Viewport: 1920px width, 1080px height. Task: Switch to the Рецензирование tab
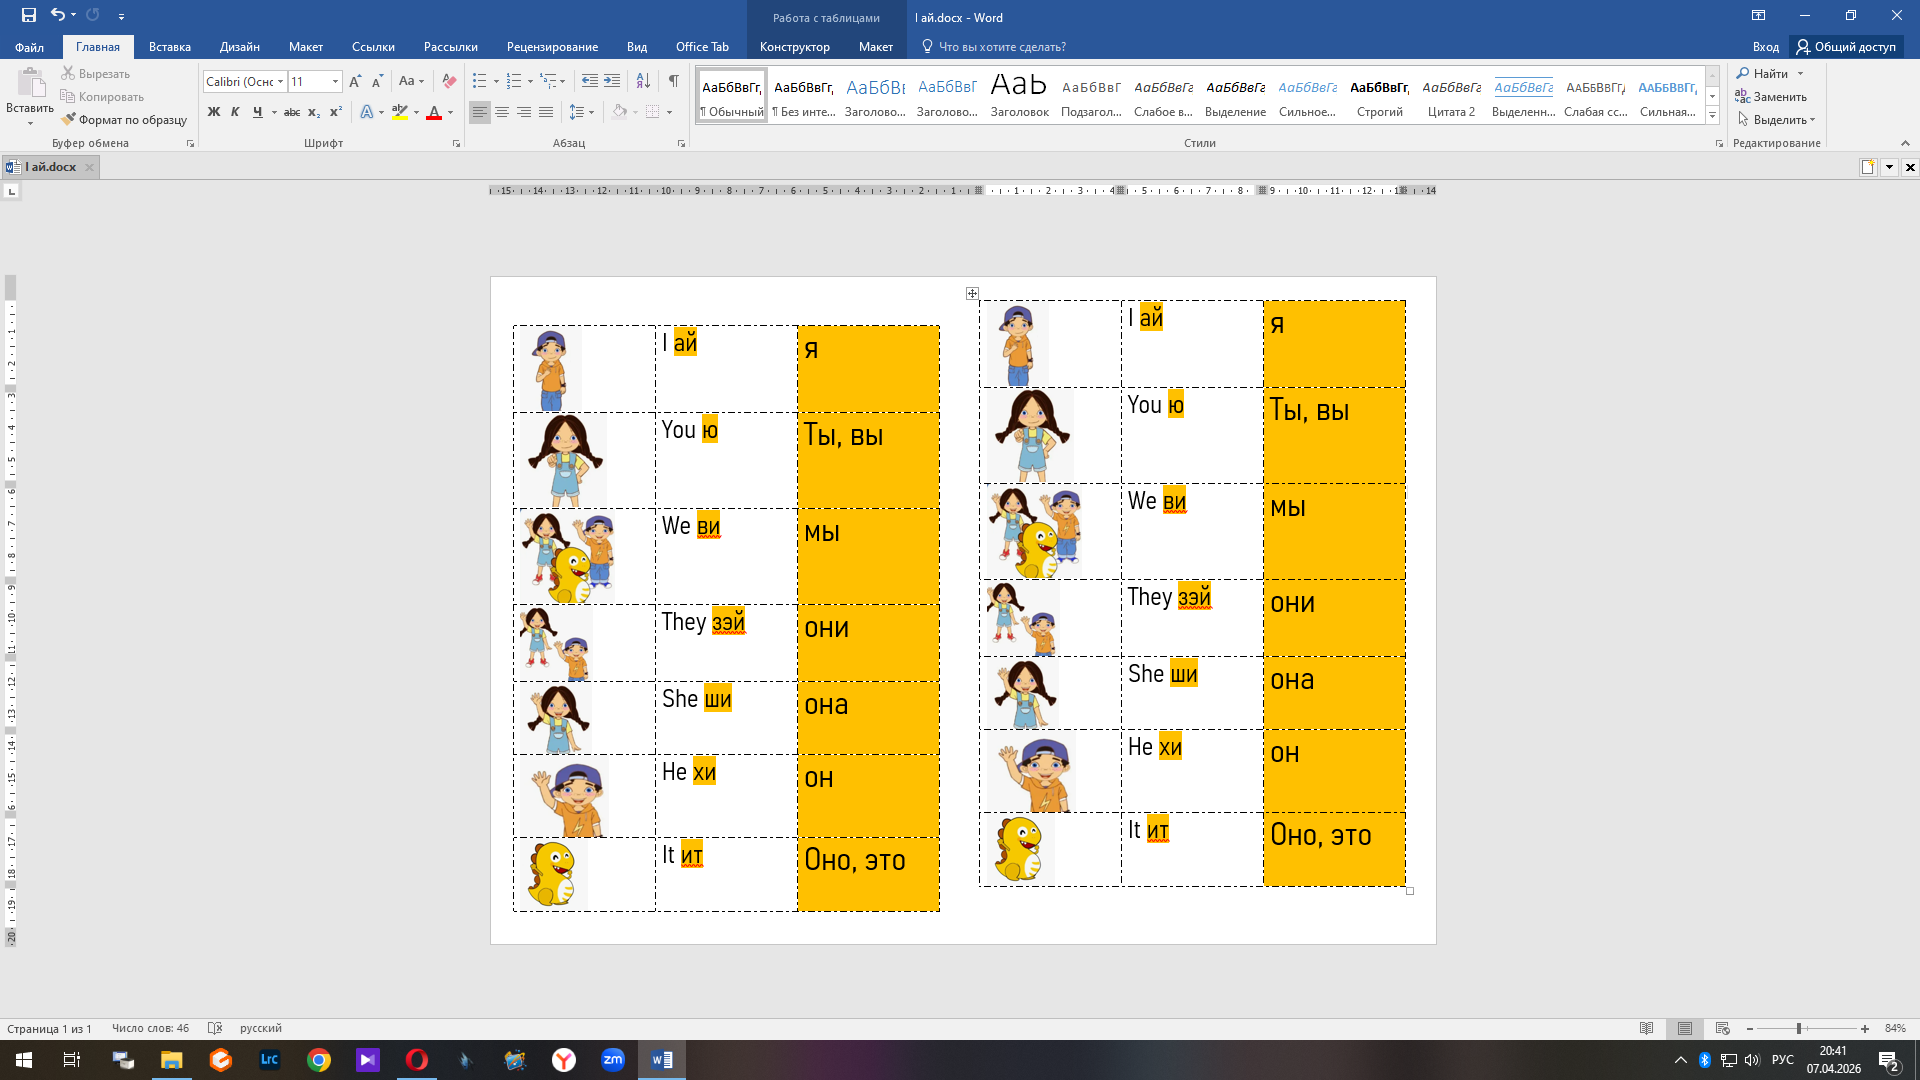[x=552, y=47]
